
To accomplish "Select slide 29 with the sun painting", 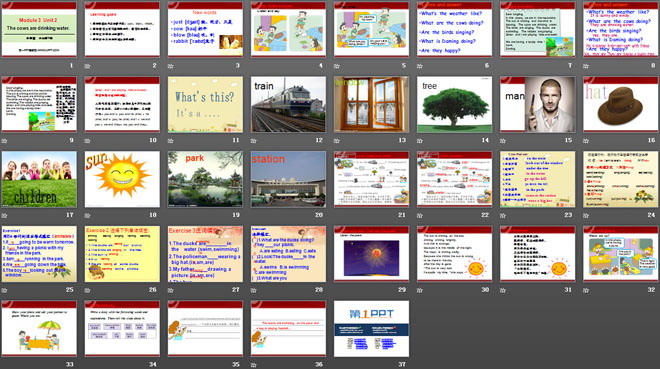I will coord(372,254).
